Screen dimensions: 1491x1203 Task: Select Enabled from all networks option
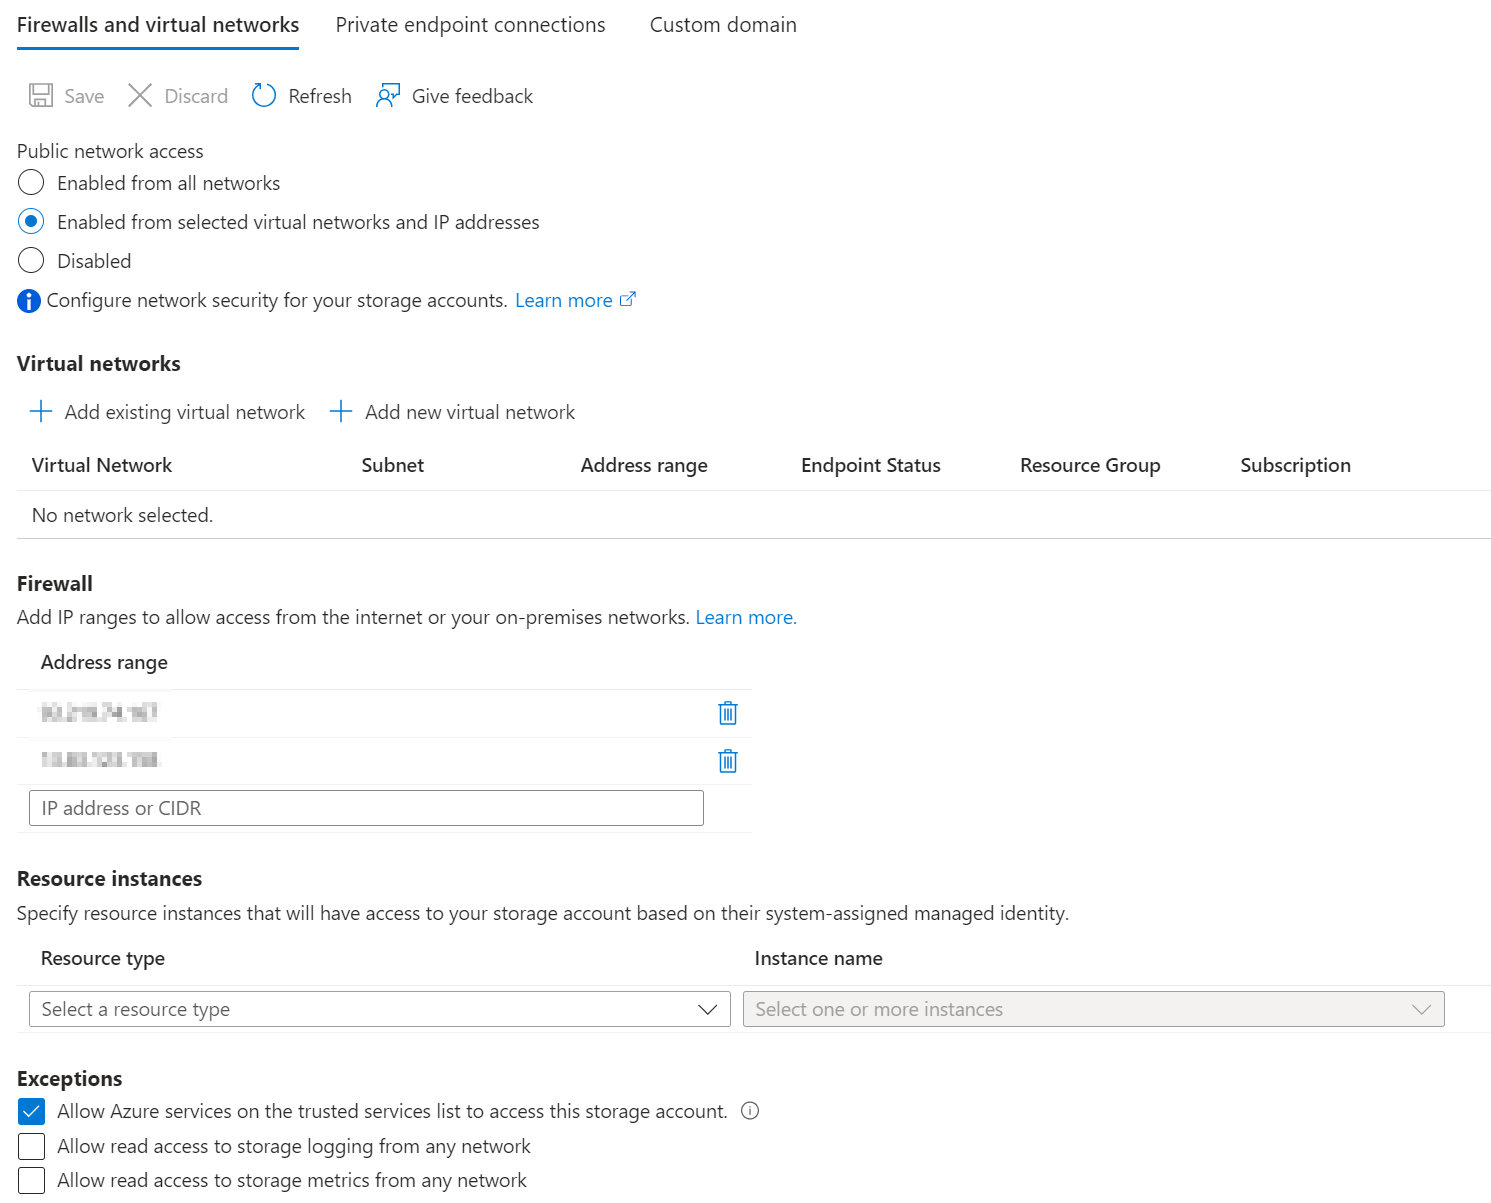click(x=31, y=183)
